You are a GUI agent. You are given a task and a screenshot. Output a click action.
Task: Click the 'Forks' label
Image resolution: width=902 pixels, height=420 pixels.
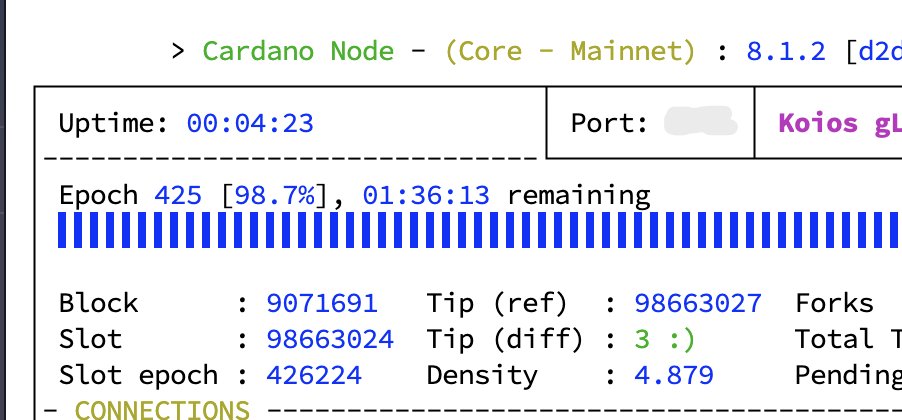coord(834,303)
